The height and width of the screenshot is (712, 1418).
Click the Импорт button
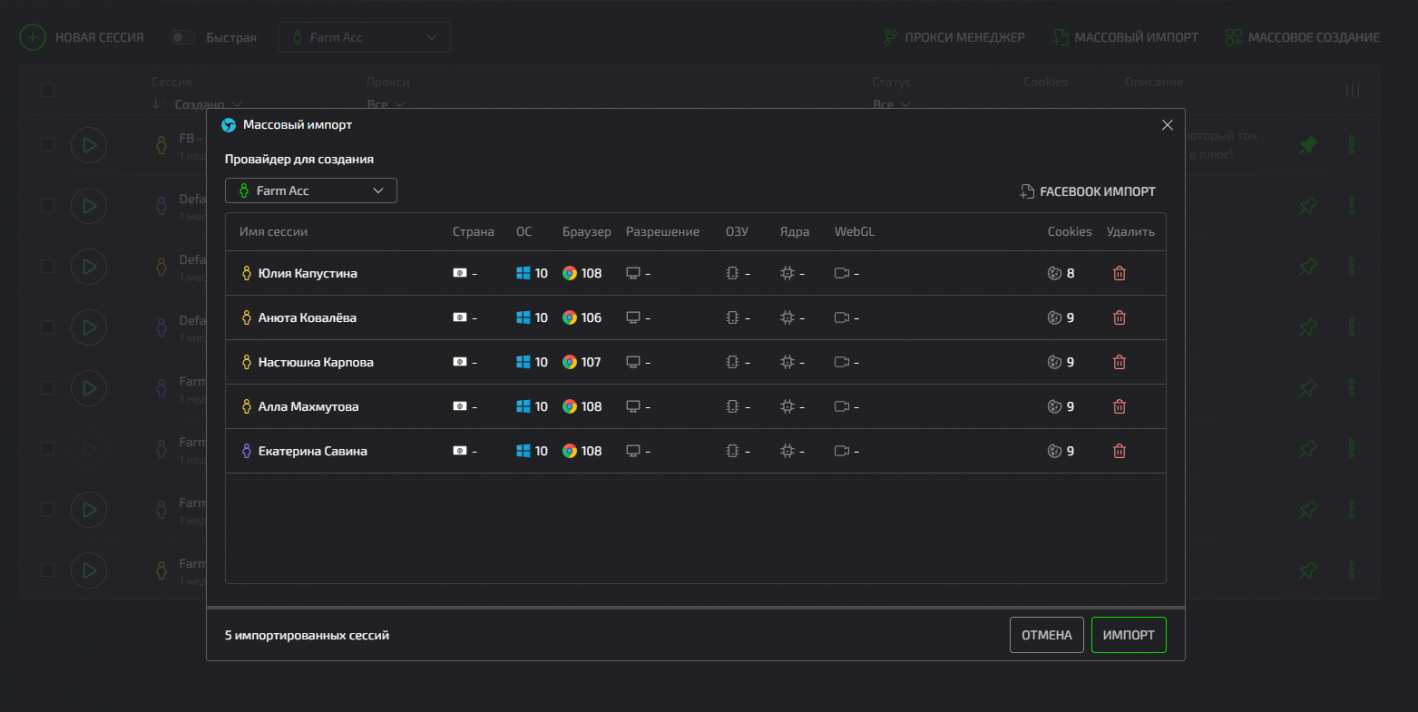1129,635
